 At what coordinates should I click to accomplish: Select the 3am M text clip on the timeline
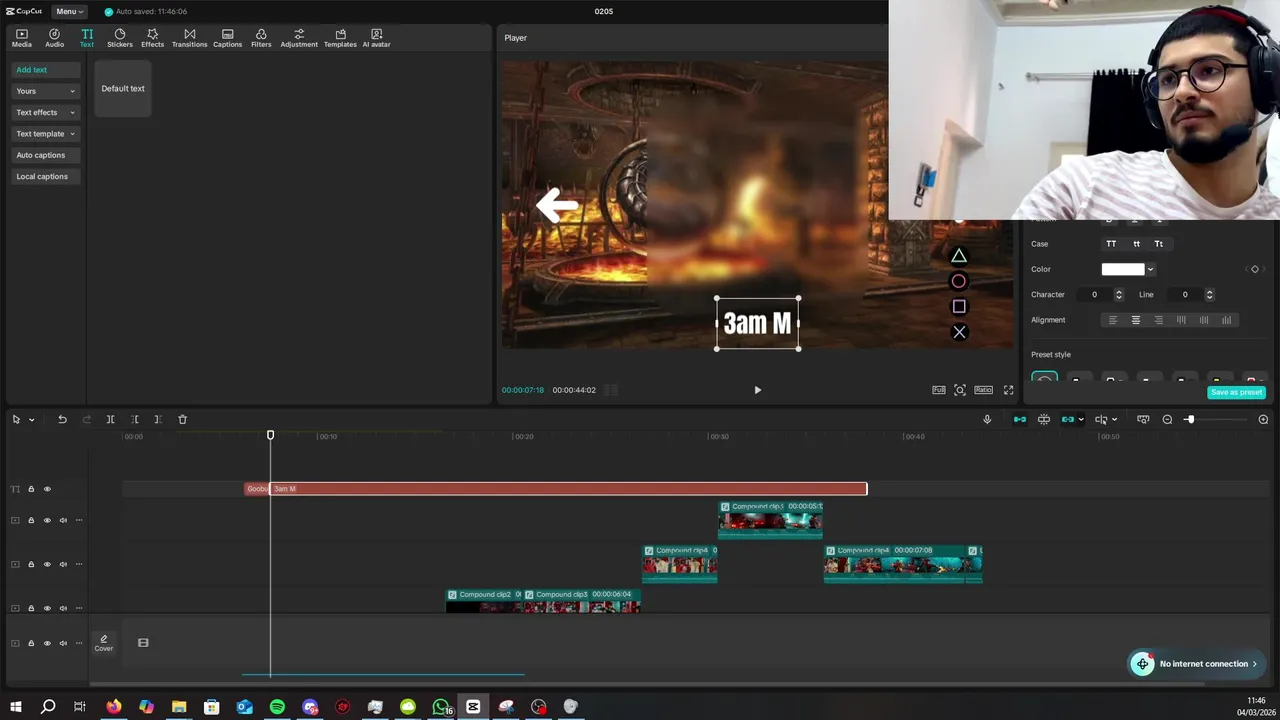(568, 489)
